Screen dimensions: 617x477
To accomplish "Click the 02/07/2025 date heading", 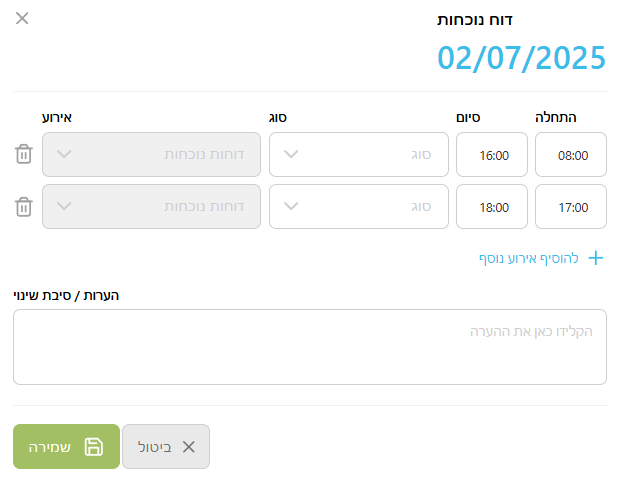I will point(521,58).
